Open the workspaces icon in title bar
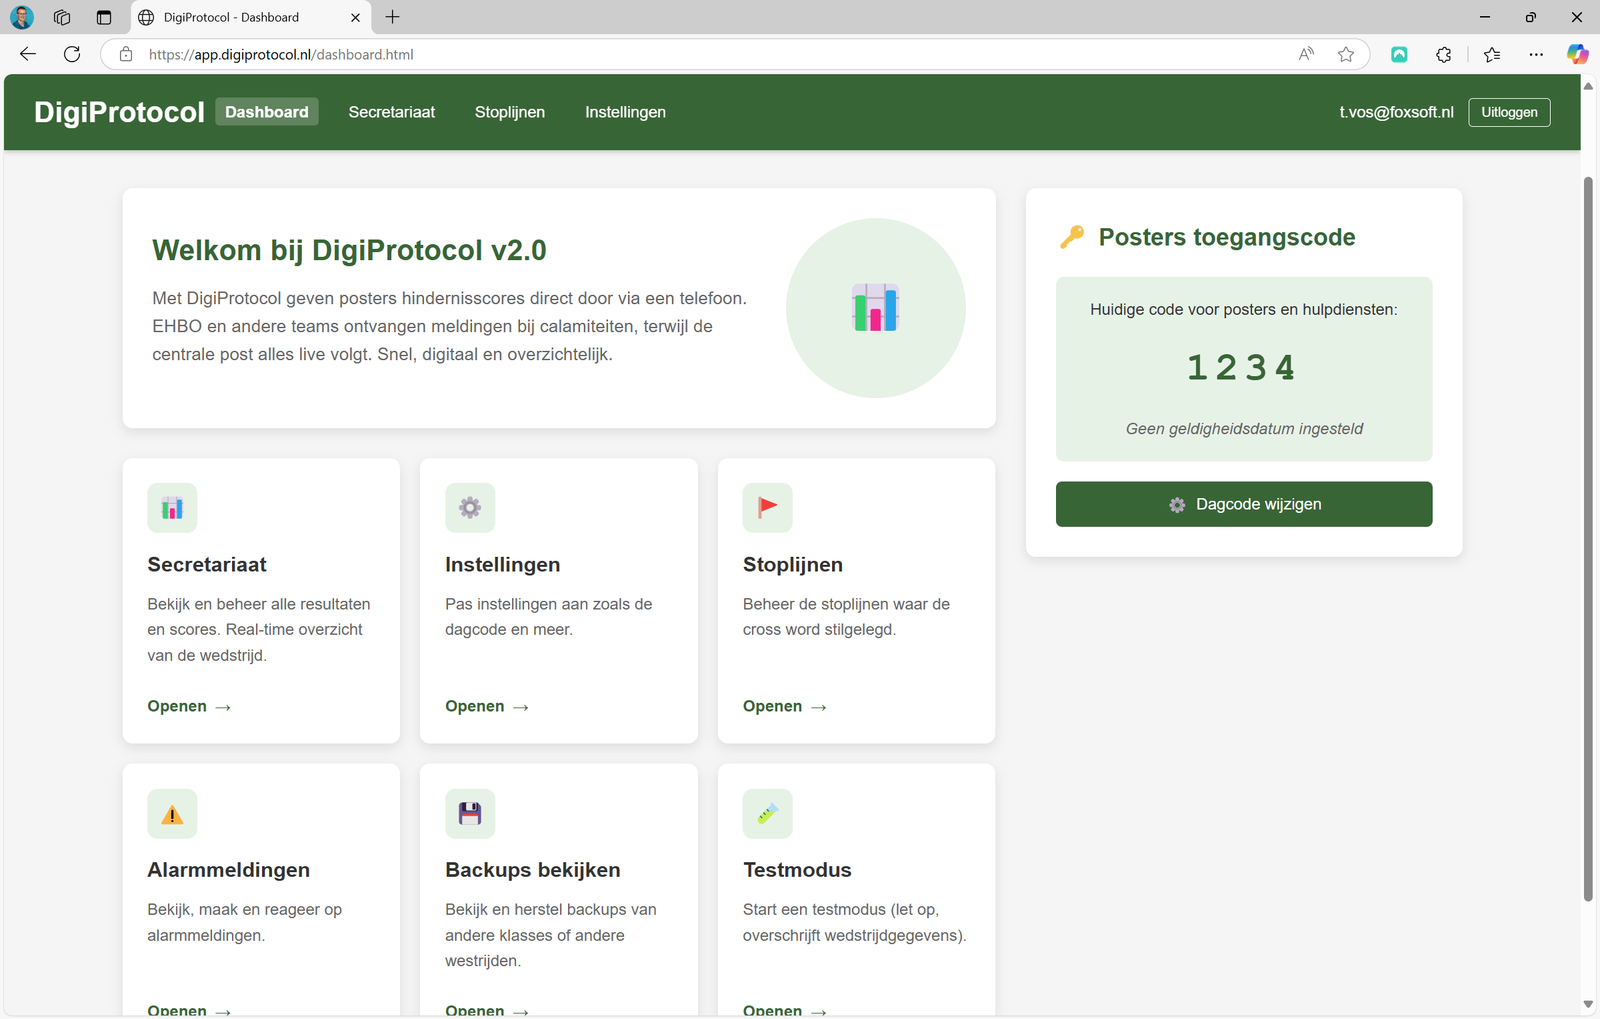1600x1019 pixels. tap(62, 17)
